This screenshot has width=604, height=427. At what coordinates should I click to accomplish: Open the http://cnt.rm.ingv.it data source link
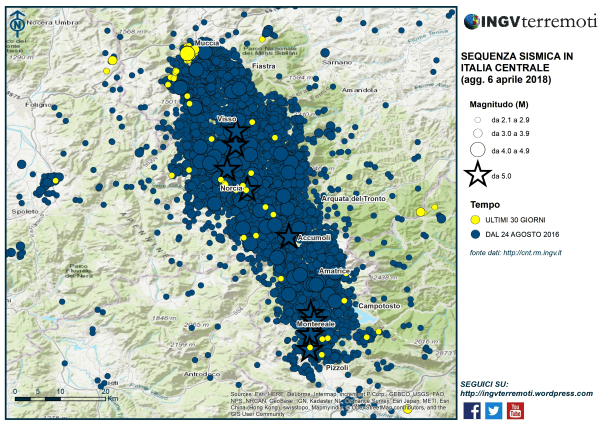tap(532, 253)
